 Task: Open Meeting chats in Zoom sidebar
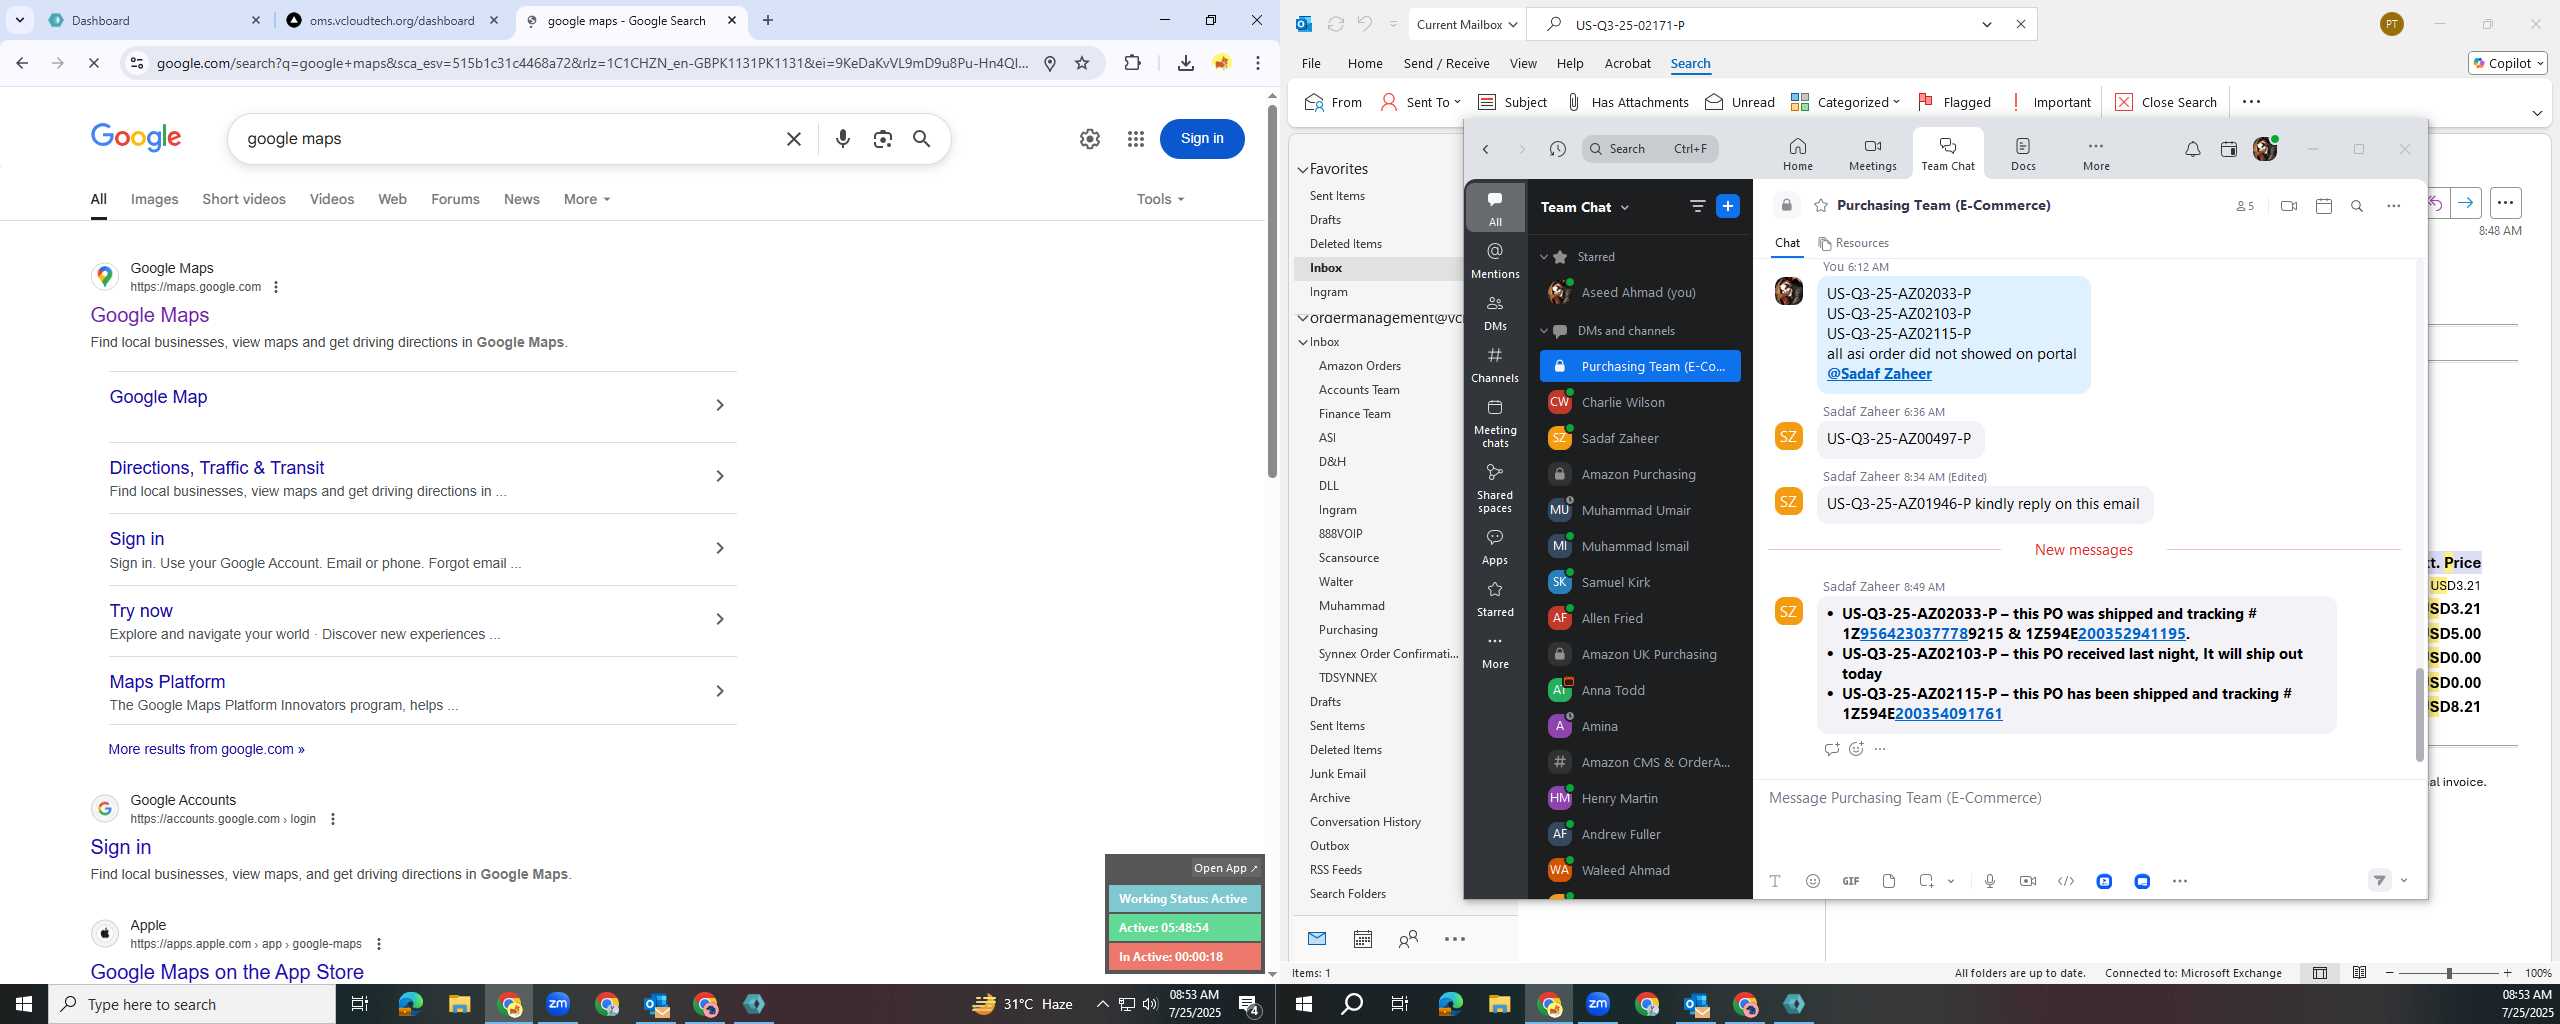point(1495,423)
